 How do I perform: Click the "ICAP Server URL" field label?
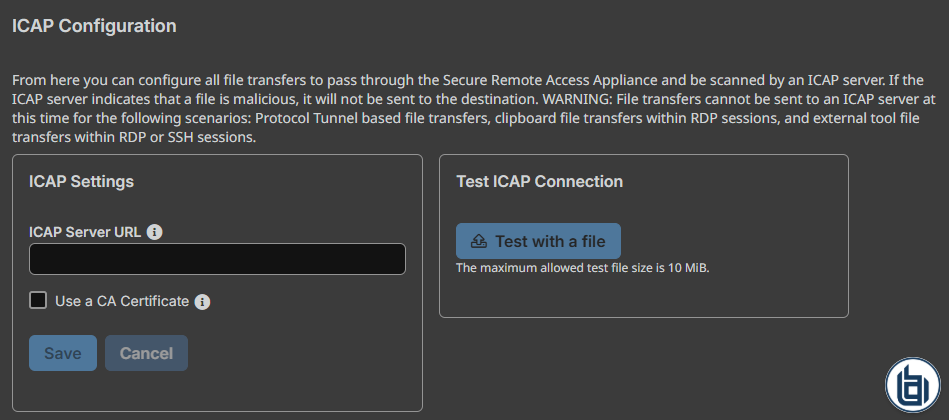tap(85, 232)
